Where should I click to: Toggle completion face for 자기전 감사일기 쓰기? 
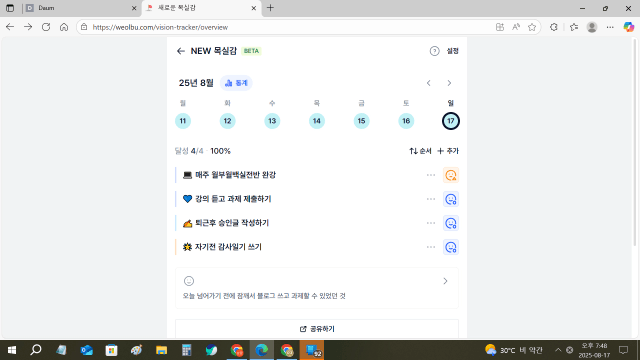(451, 247)
